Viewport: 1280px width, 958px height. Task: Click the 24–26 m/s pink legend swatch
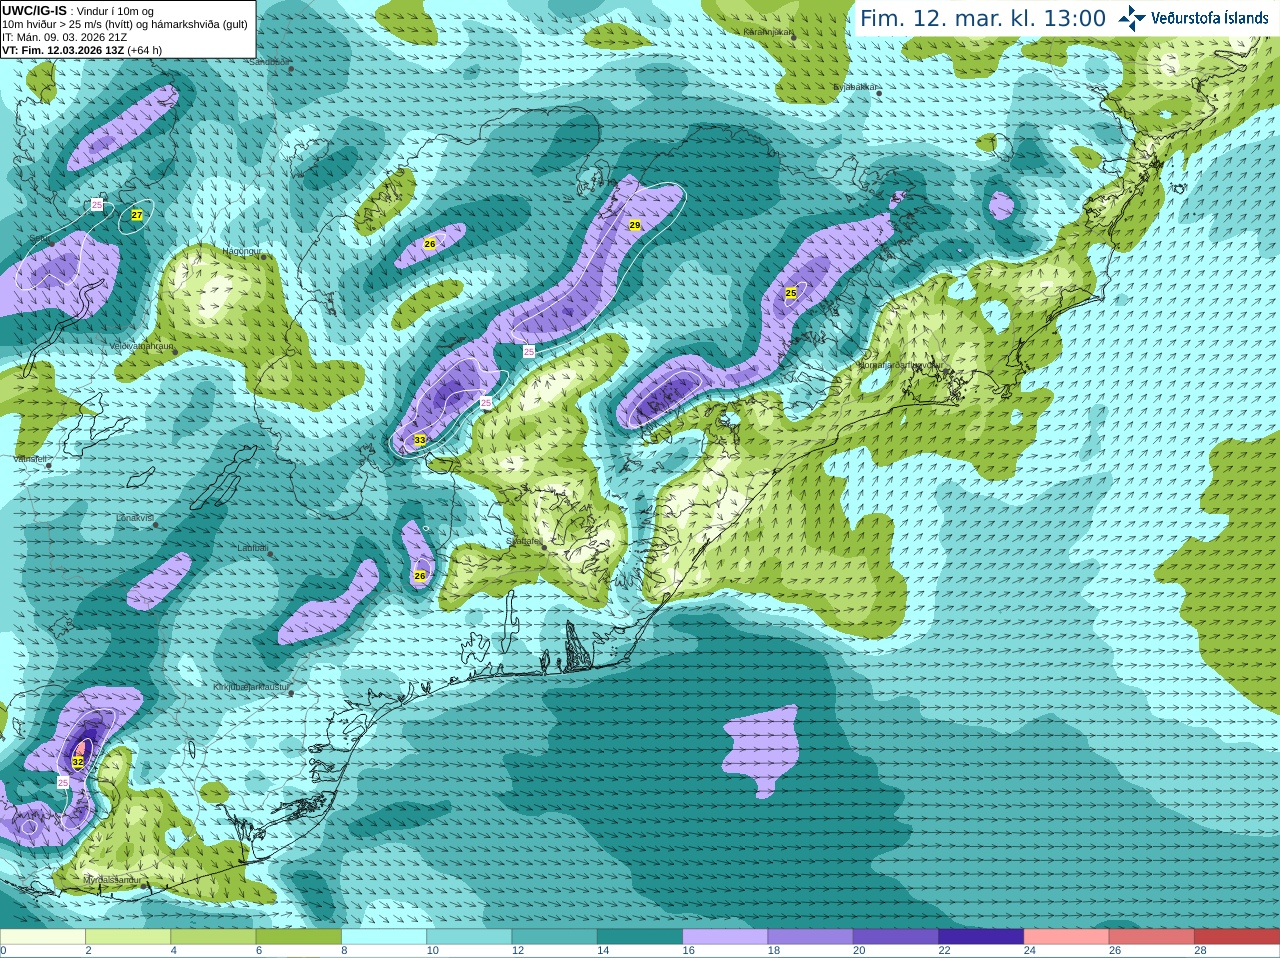click(1067, 936)
